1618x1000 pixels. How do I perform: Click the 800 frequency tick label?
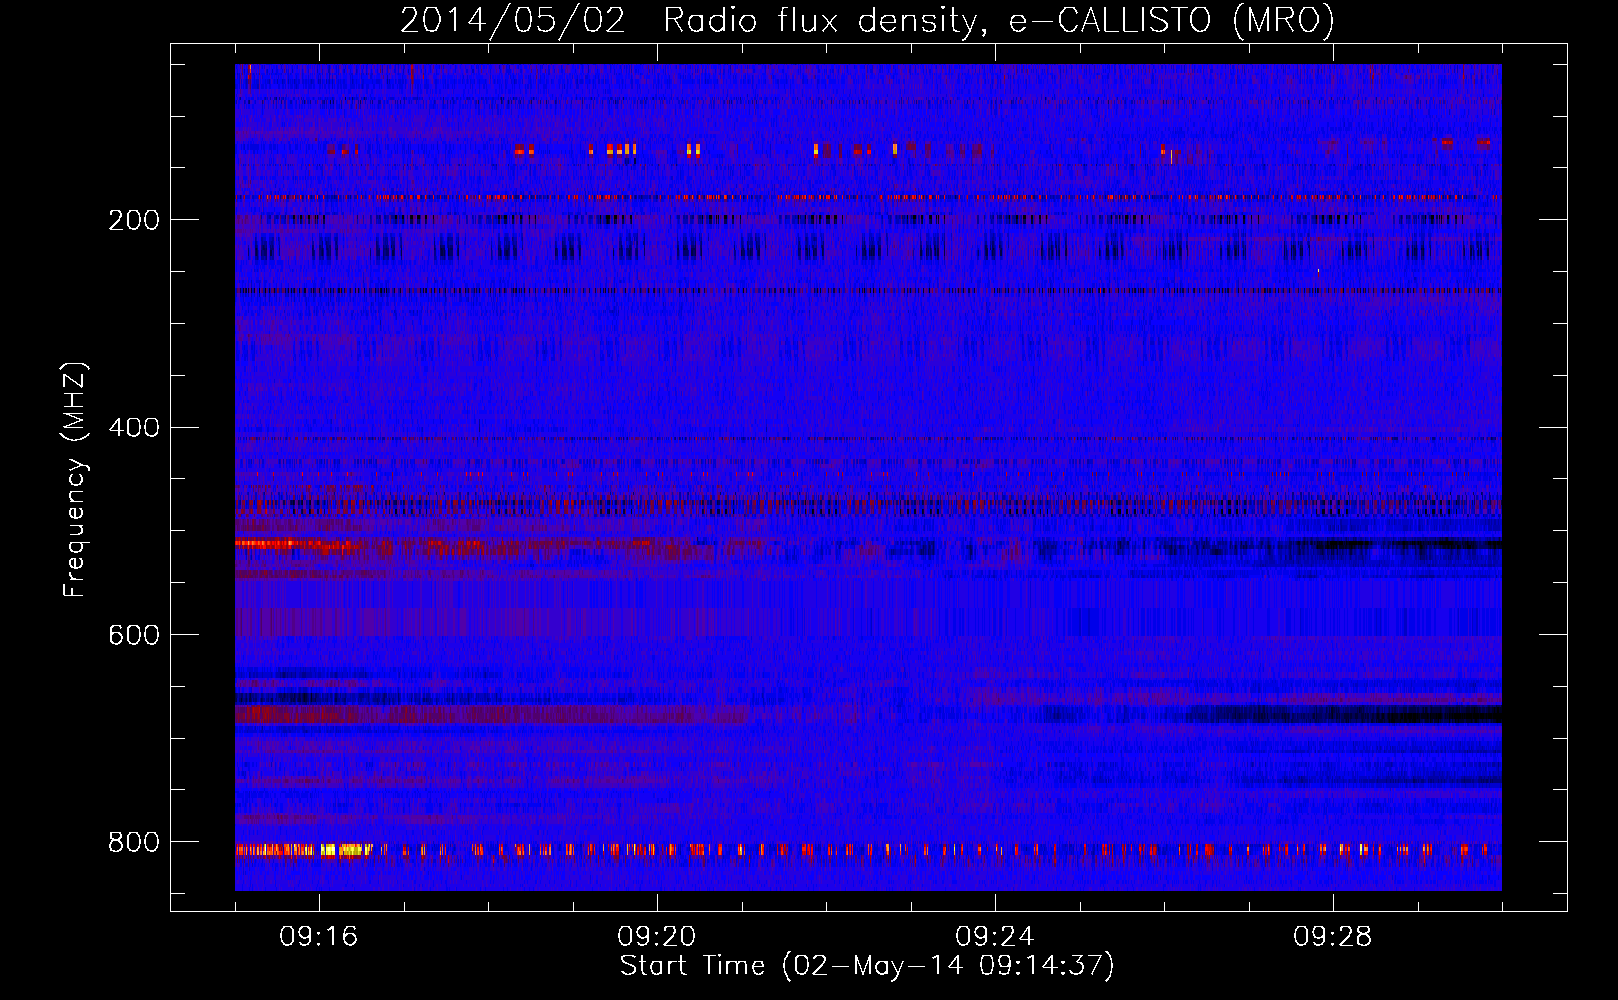click(x=134, y=842)
